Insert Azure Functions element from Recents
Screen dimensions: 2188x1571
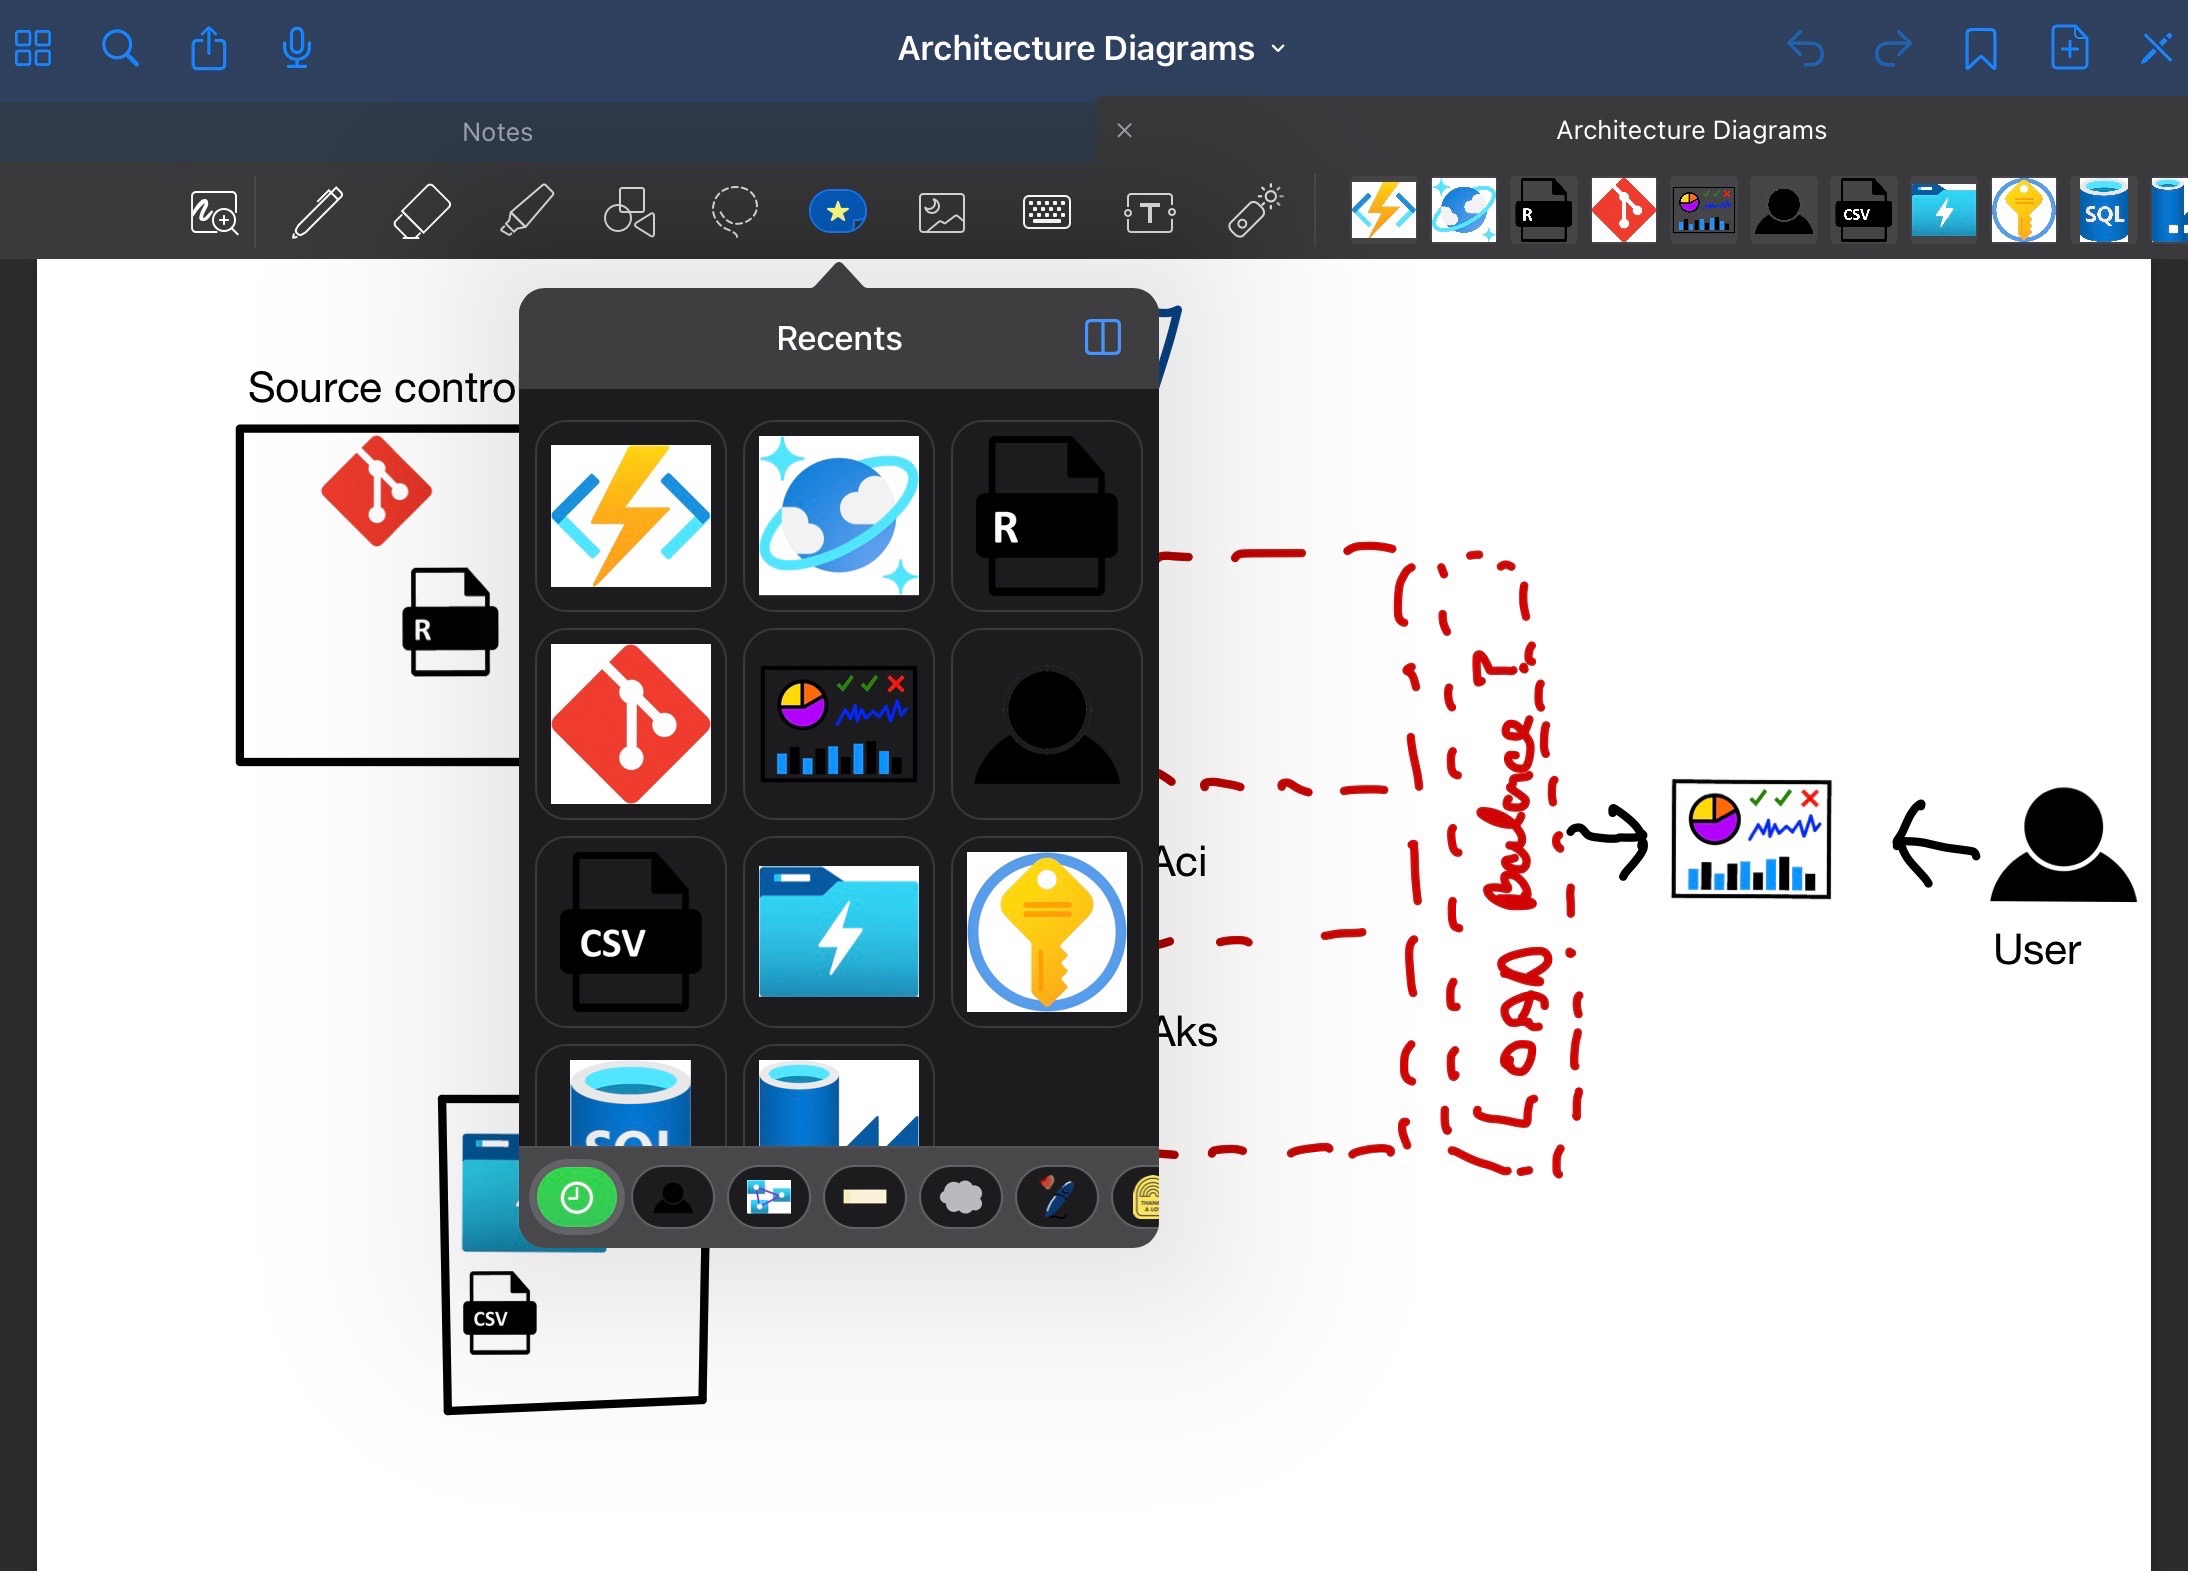point(631,516)
